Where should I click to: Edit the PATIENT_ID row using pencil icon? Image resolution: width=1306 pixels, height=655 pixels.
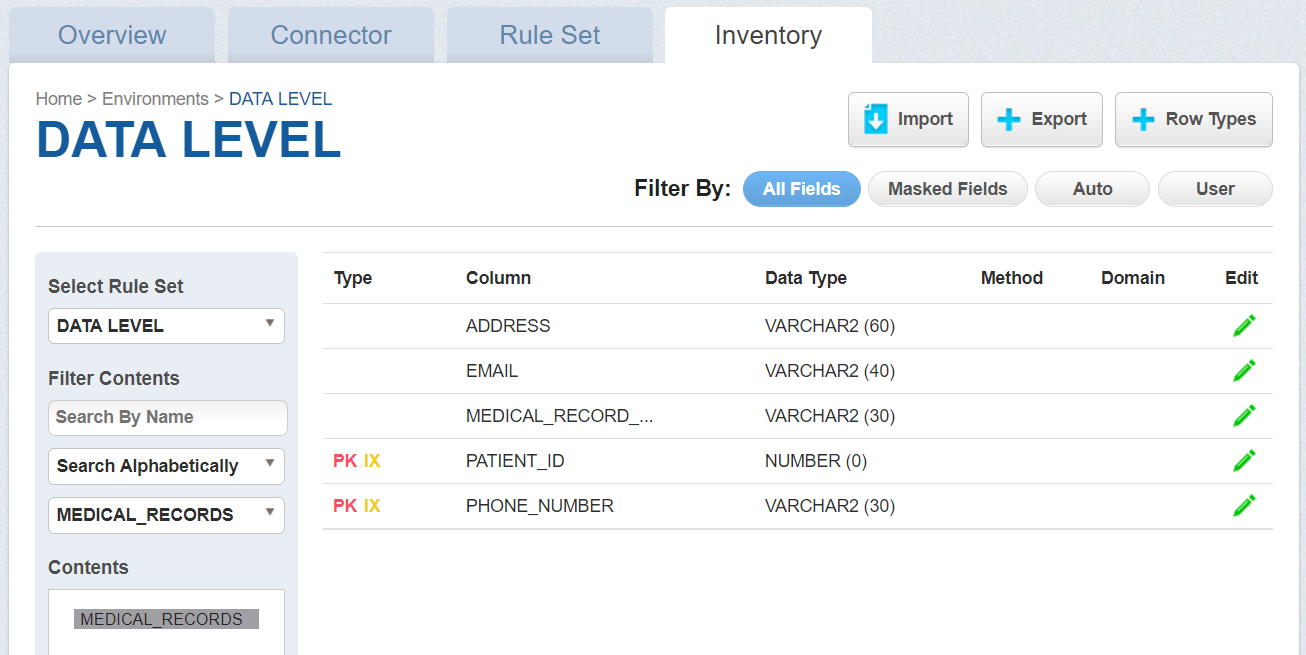(x=1244, y=460)
